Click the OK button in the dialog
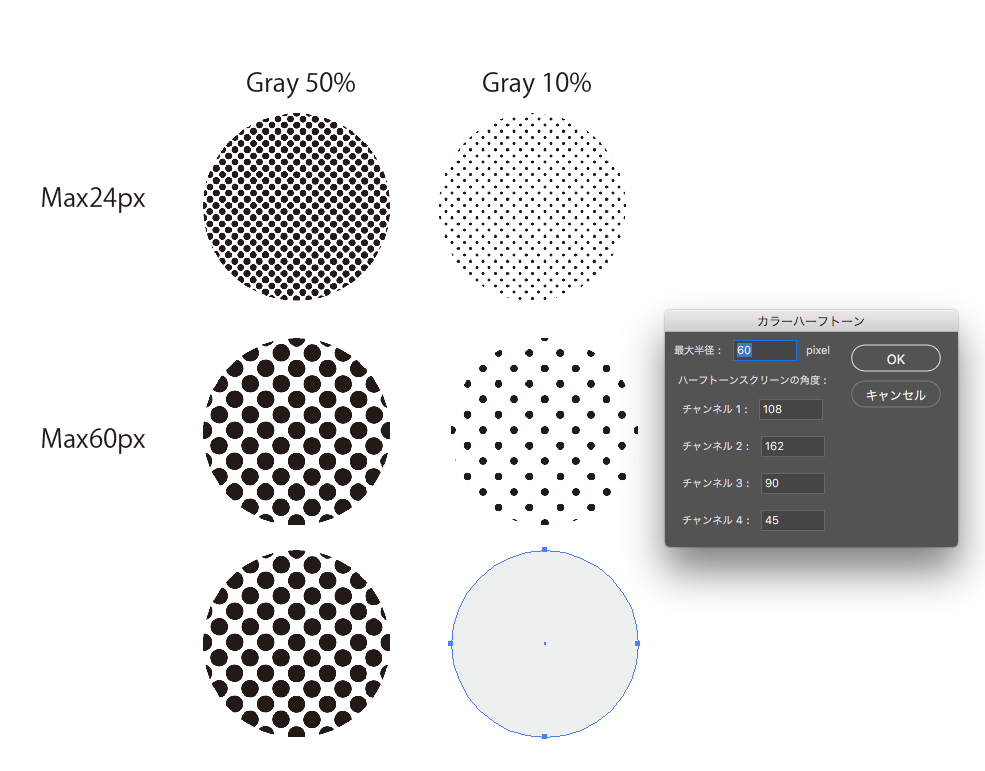 (x=895, y=358)
